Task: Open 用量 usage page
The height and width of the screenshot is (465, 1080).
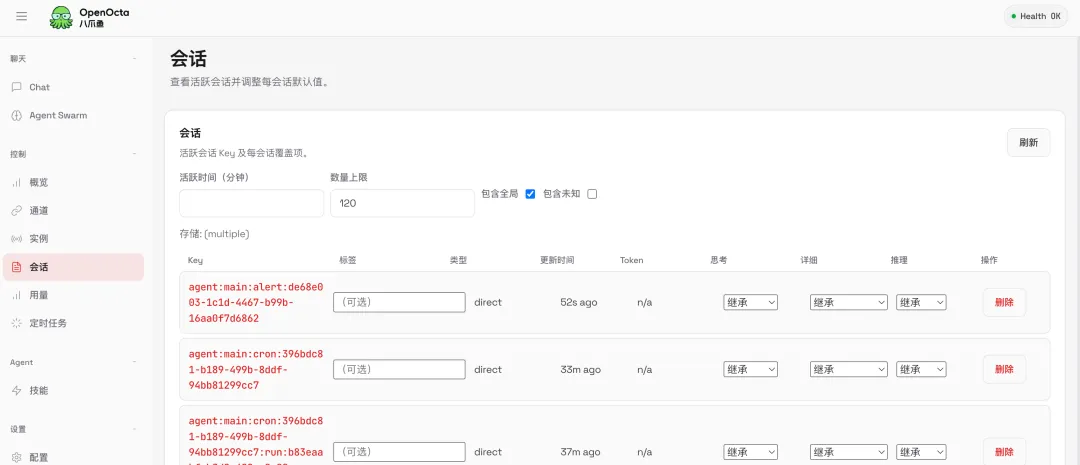Action: tap(39, 295)
